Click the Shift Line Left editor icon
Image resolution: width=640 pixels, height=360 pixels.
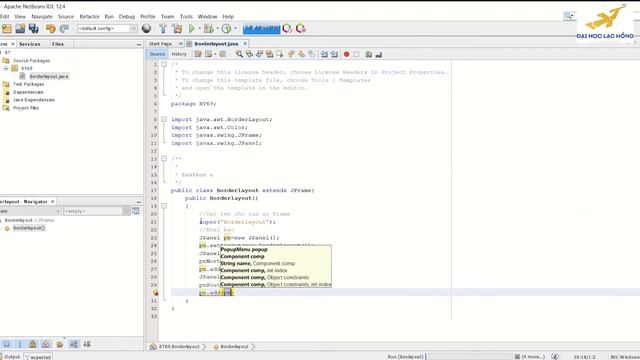(324, 54)
